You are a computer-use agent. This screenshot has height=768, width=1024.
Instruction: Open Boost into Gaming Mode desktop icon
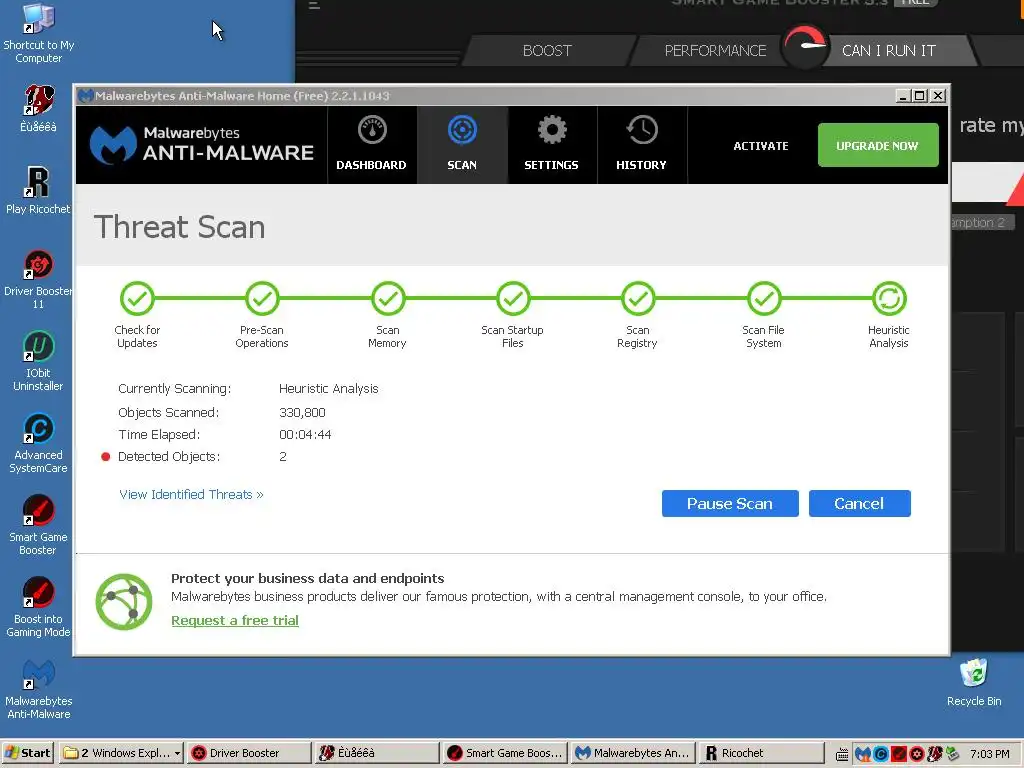click(x=39, y=607)
